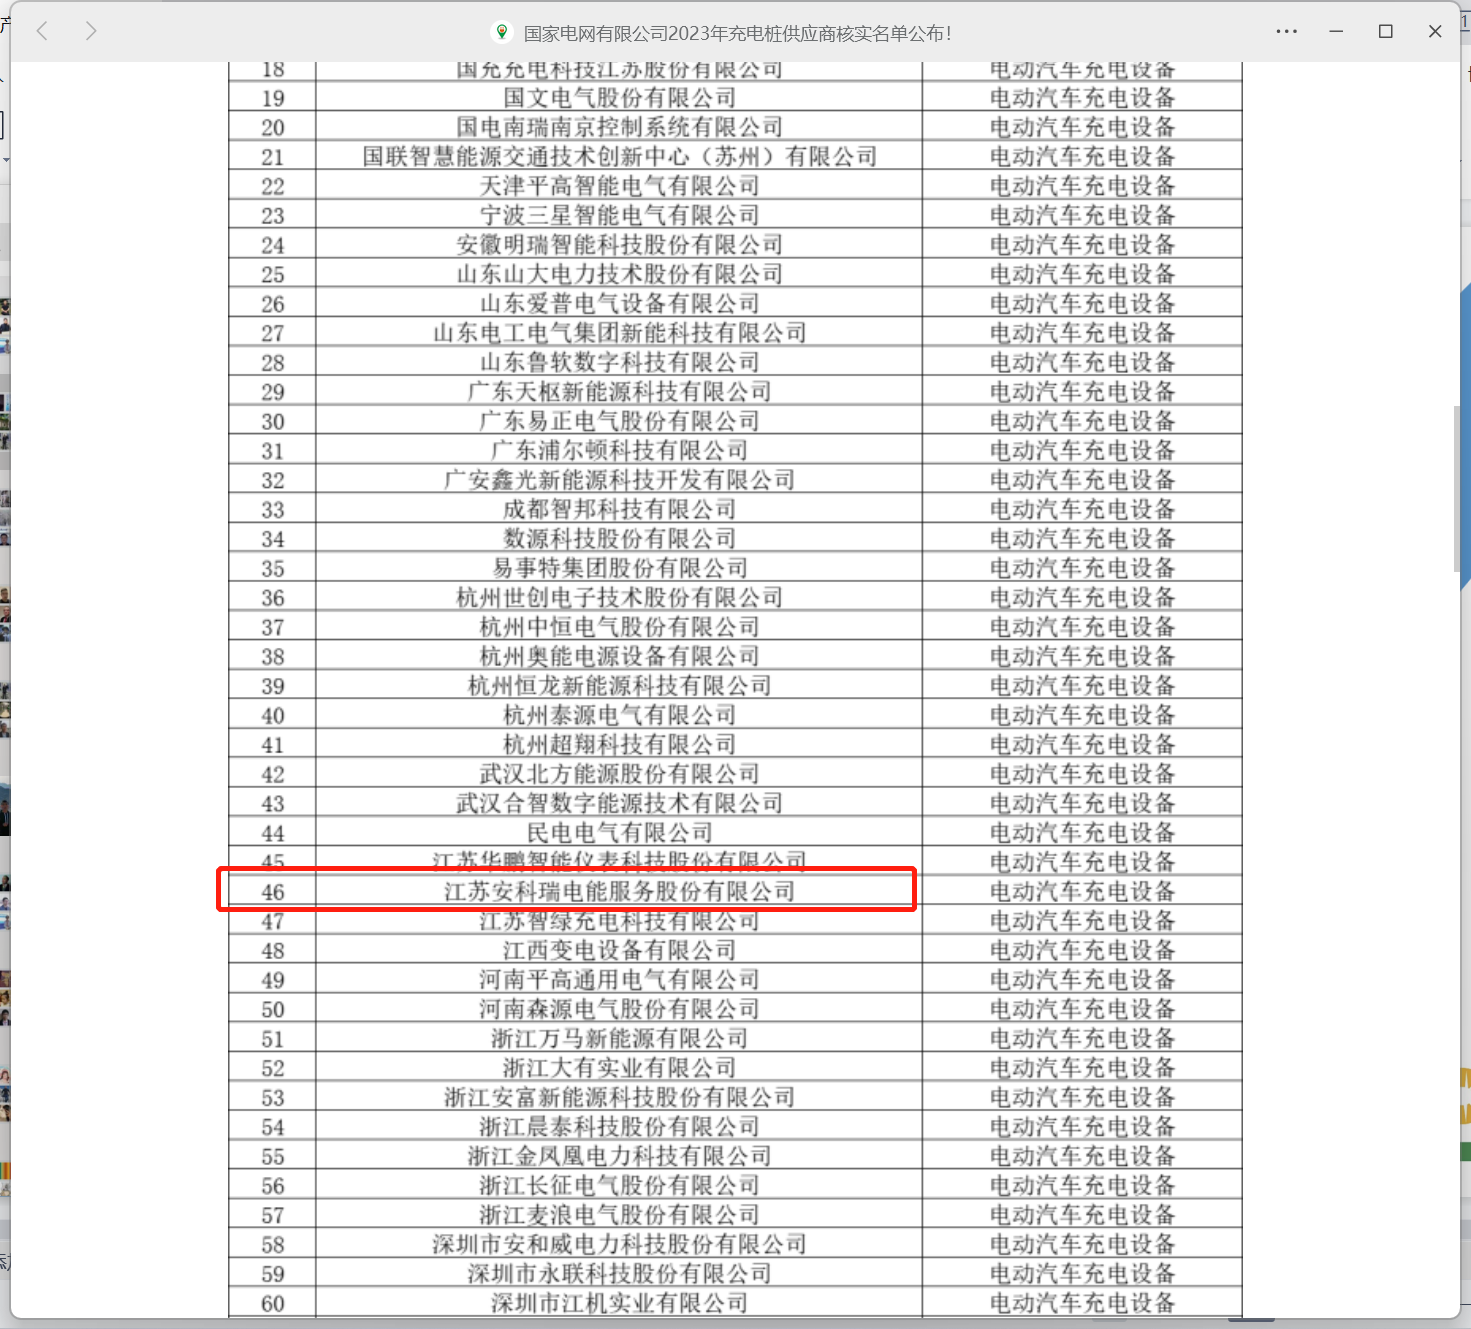Select 山东鲁软数字科技有限公司
Viewport: 1471px width, 1329px height.
(x=620, y=362)
